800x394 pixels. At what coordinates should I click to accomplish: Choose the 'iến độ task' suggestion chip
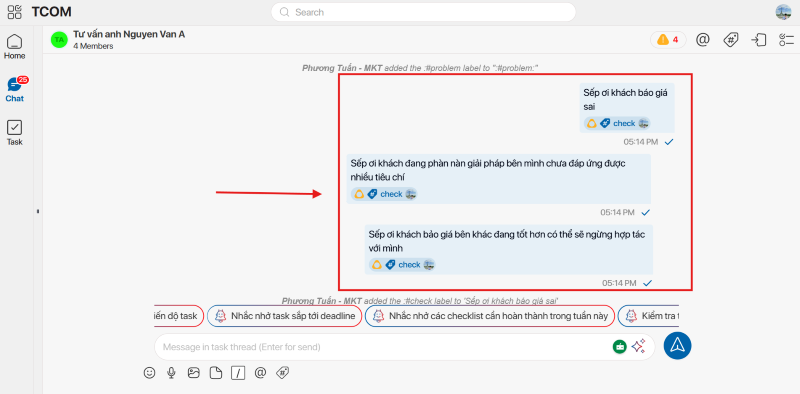click(x=178, y=316)
